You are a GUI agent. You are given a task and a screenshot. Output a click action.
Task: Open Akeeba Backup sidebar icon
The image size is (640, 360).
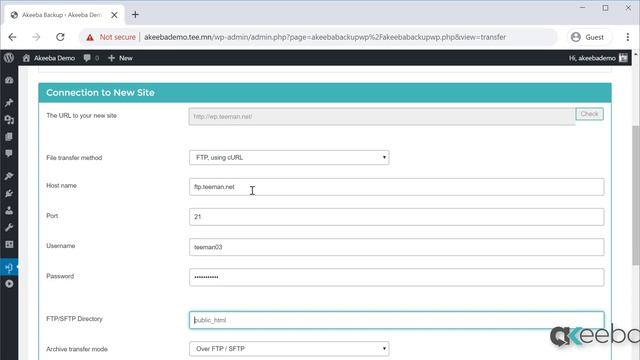click(x=9, y=268)
